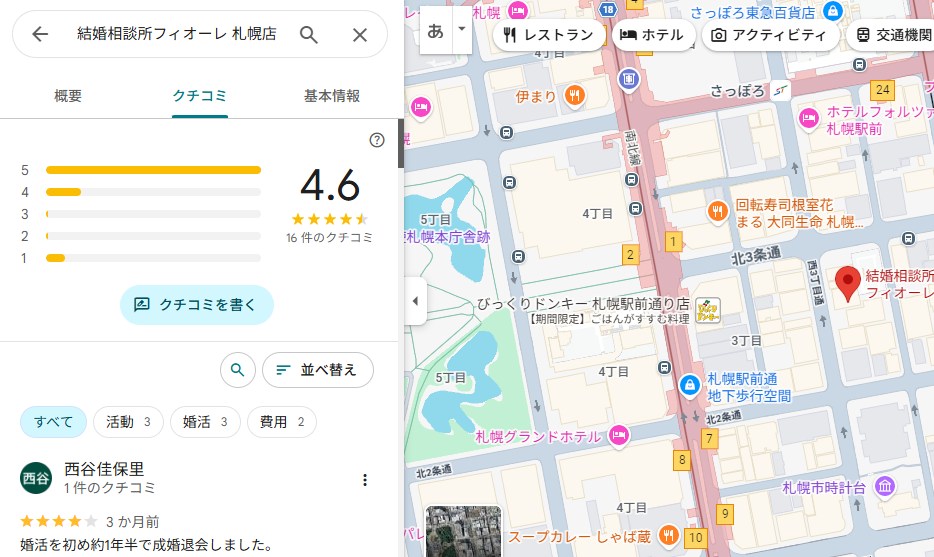Select the 札幌市時計台 landmark icon

(x=884, y=487)
